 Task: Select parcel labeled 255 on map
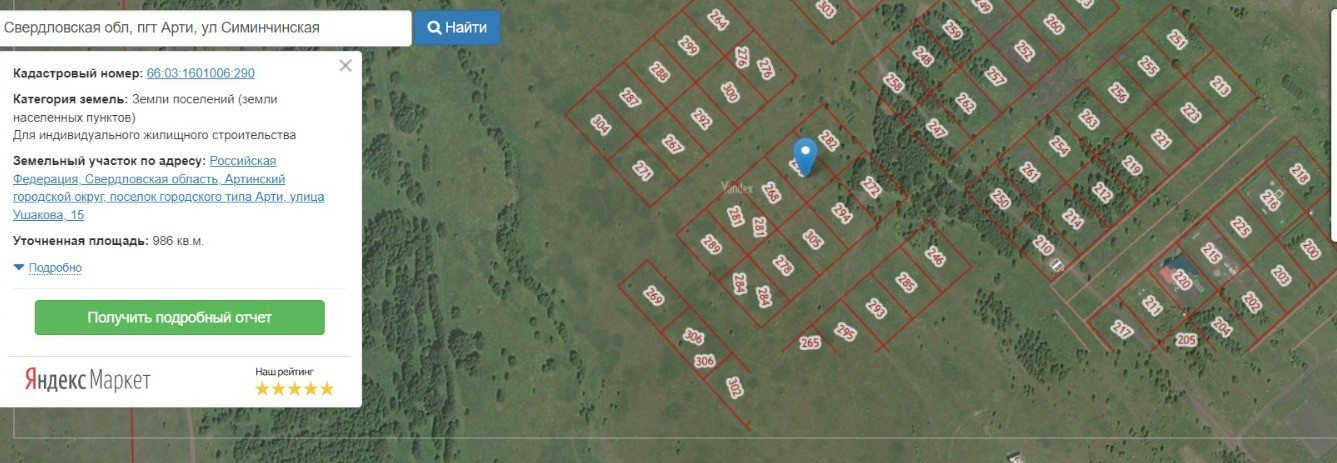[x=1147, y=67]
